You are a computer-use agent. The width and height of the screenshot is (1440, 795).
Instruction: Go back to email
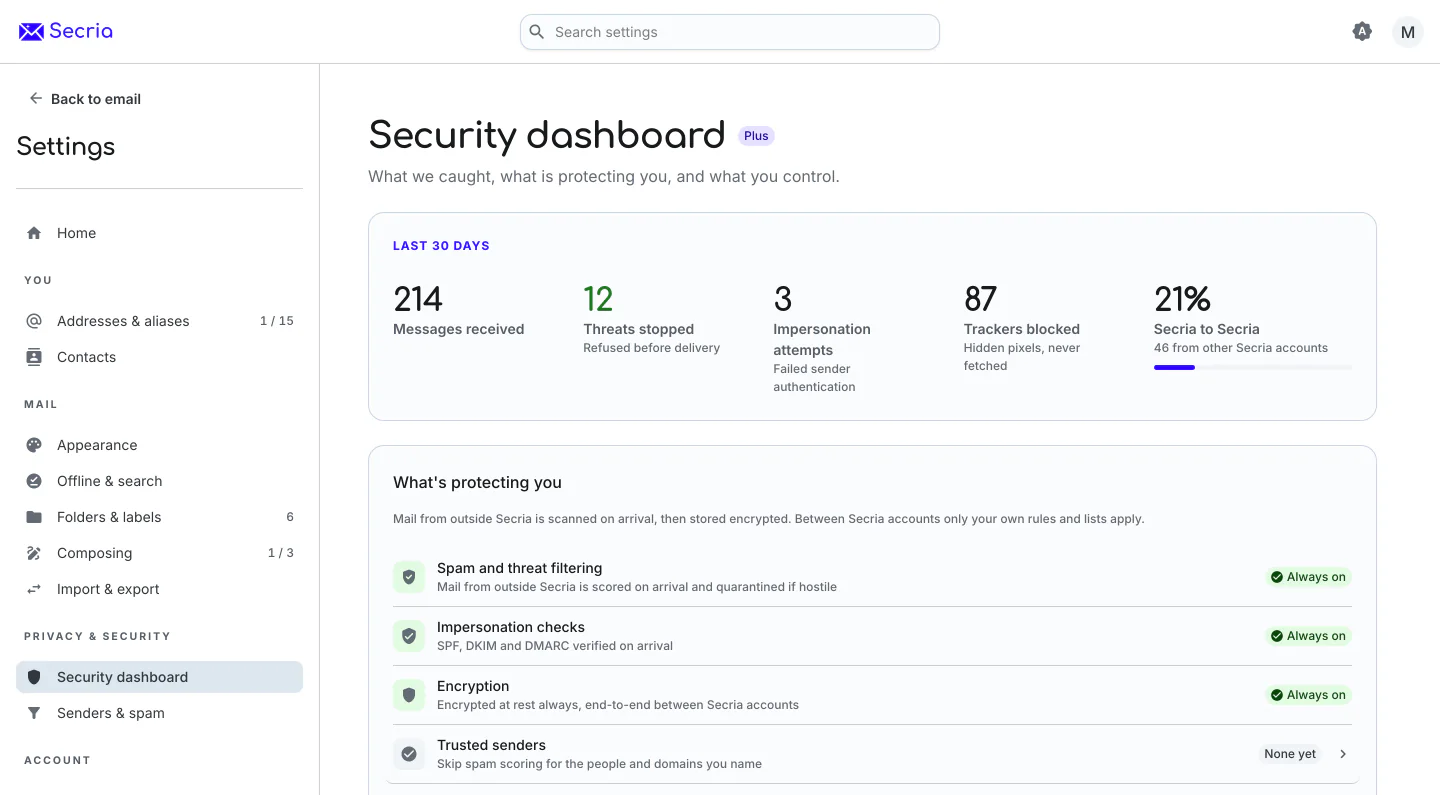pyautogui.click(x=85, y=99)
